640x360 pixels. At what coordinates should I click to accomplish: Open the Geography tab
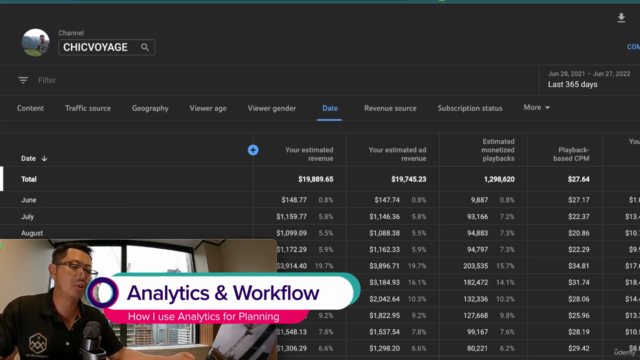coord(150,108)
